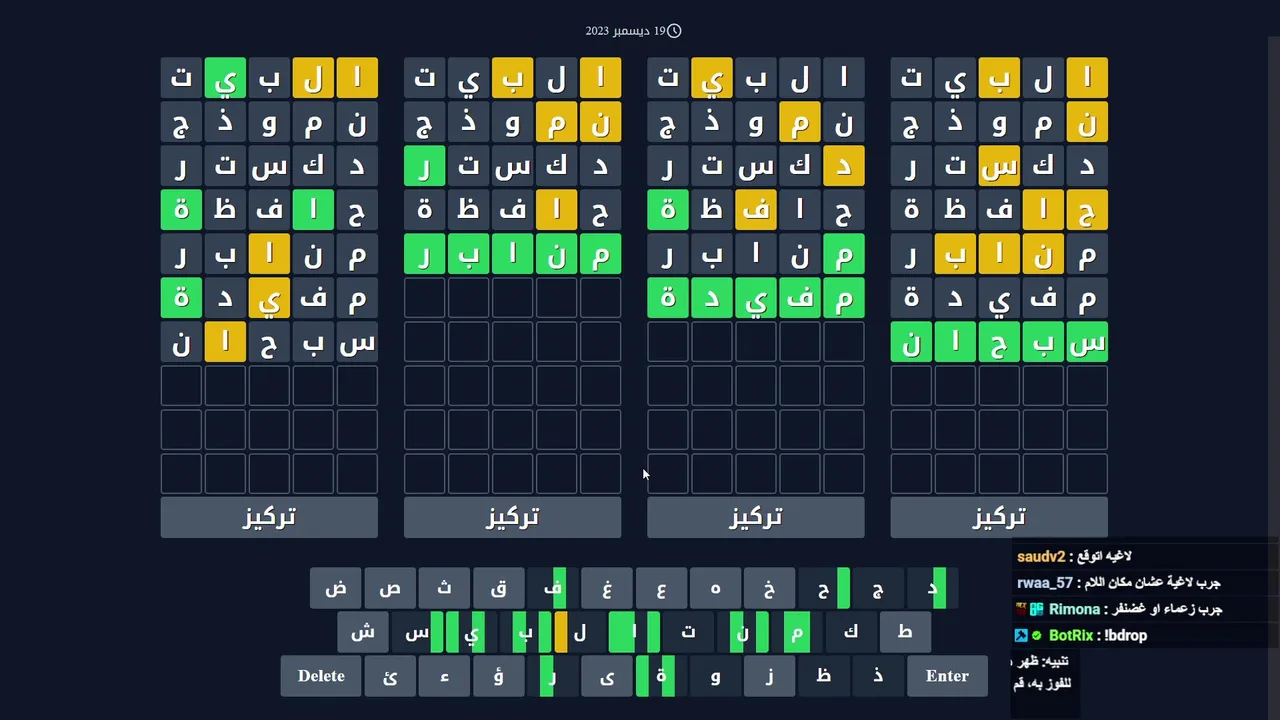Tap the ؤ key
This screenshot has height=720, width=1280.
498,676
